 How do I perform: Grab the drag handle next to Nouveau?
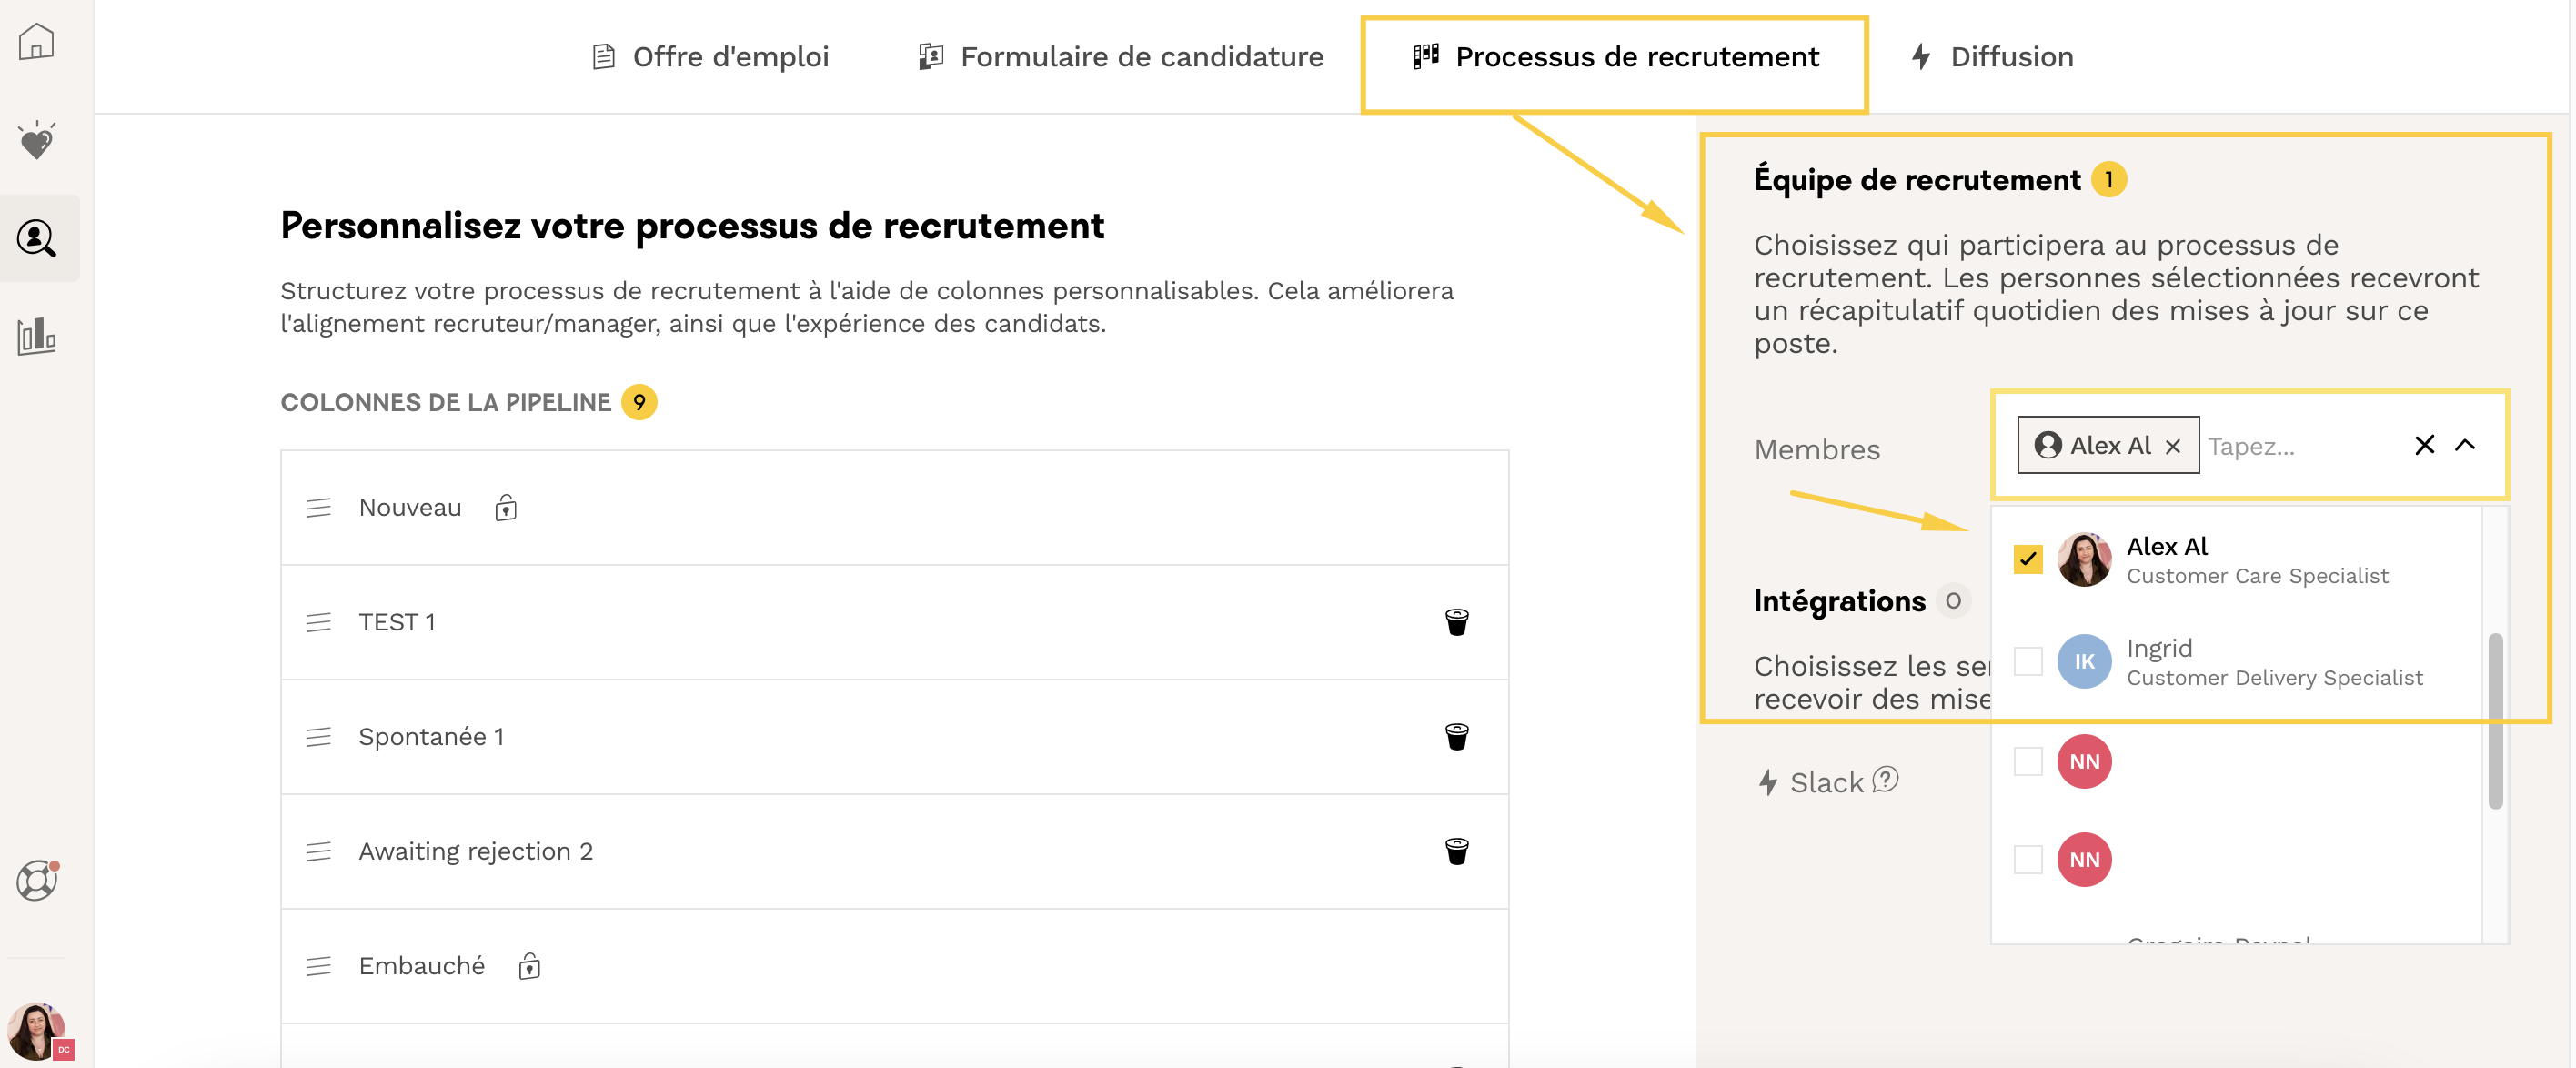pos(318,508)
